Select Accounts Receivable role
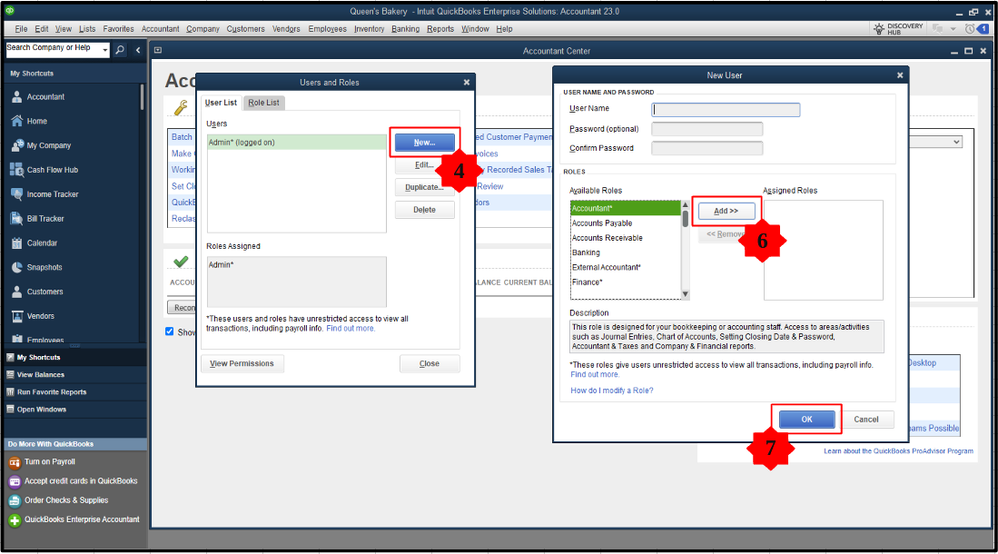The height and width of the screenshot is (554, 998). tap(626, 238)
